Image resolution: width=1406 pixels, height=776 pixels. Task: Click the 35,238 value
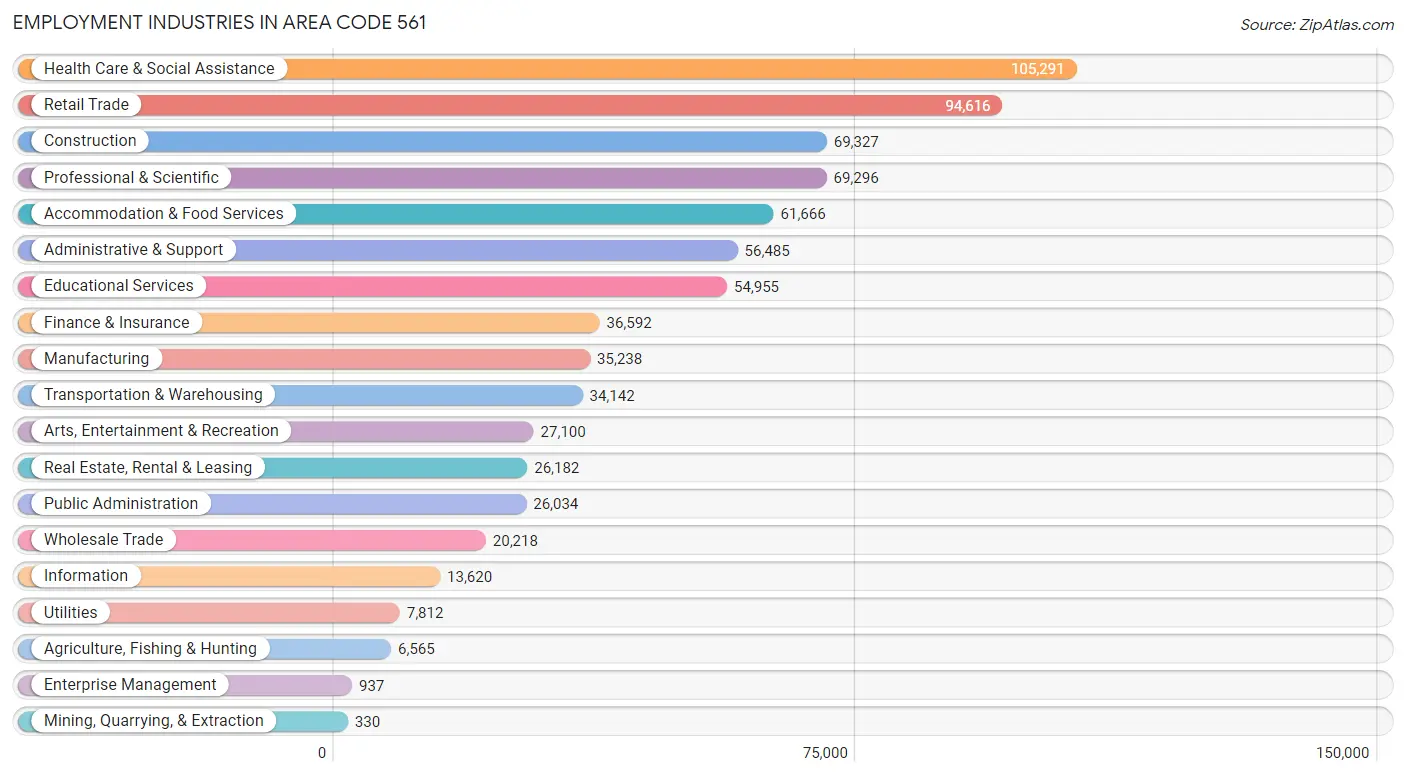(620, 359)
